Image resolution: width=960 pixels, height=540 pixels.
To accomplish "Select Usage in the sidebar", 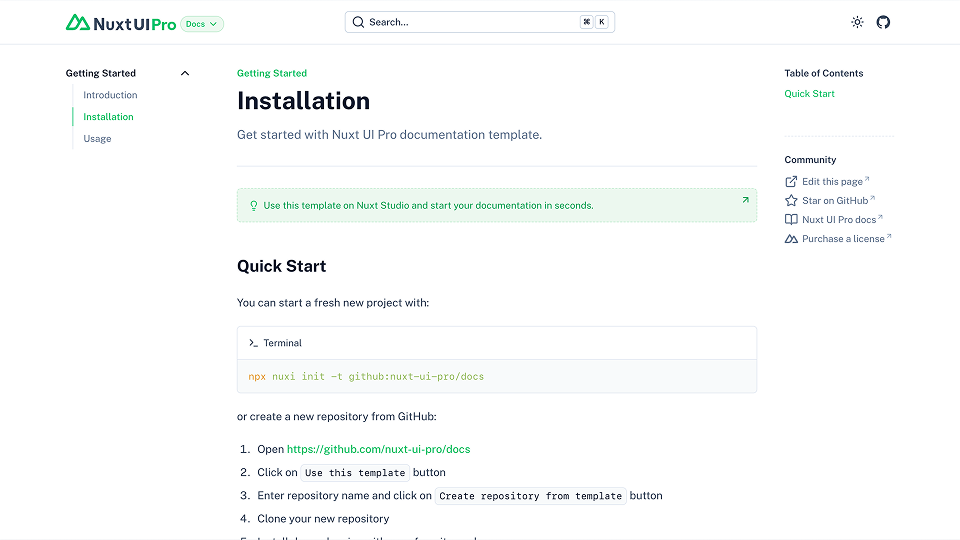I will point(97,139).
